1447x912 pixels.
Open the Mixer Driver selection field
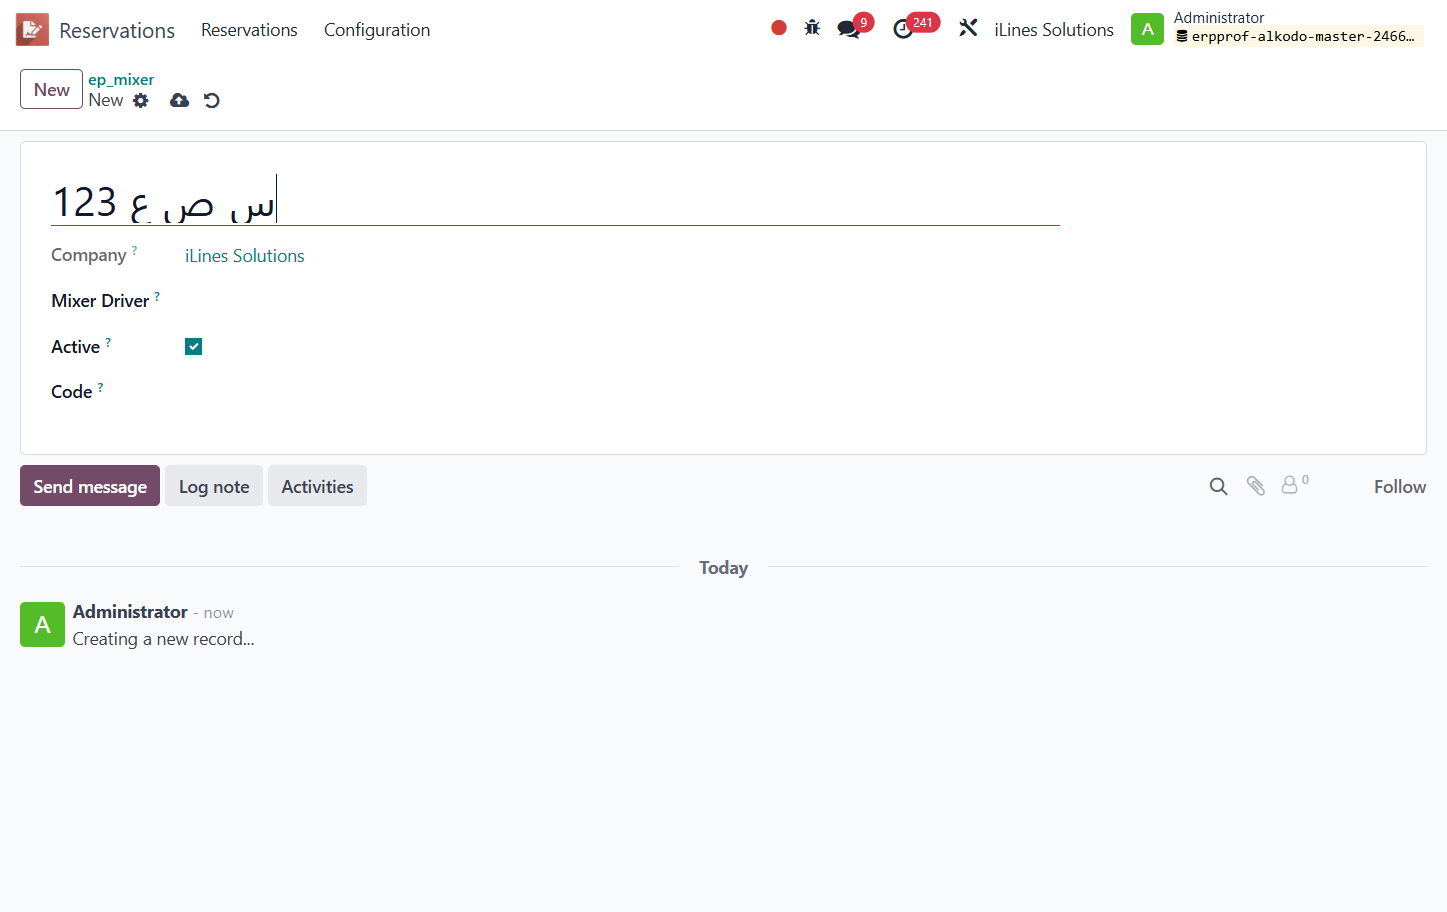tap(620, 301)
